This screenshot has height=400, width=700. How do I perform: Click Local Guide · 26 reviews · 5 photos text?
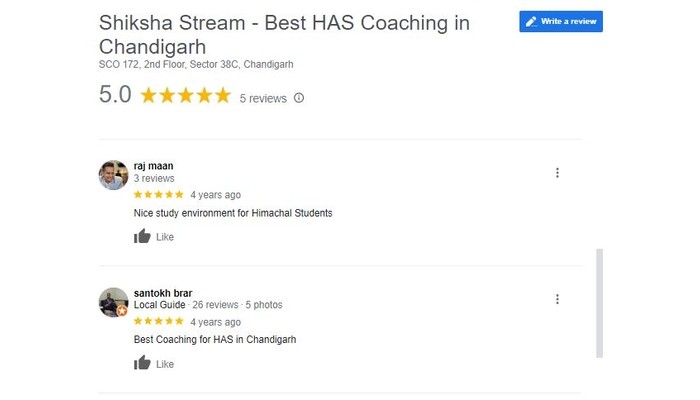[208, 305]
